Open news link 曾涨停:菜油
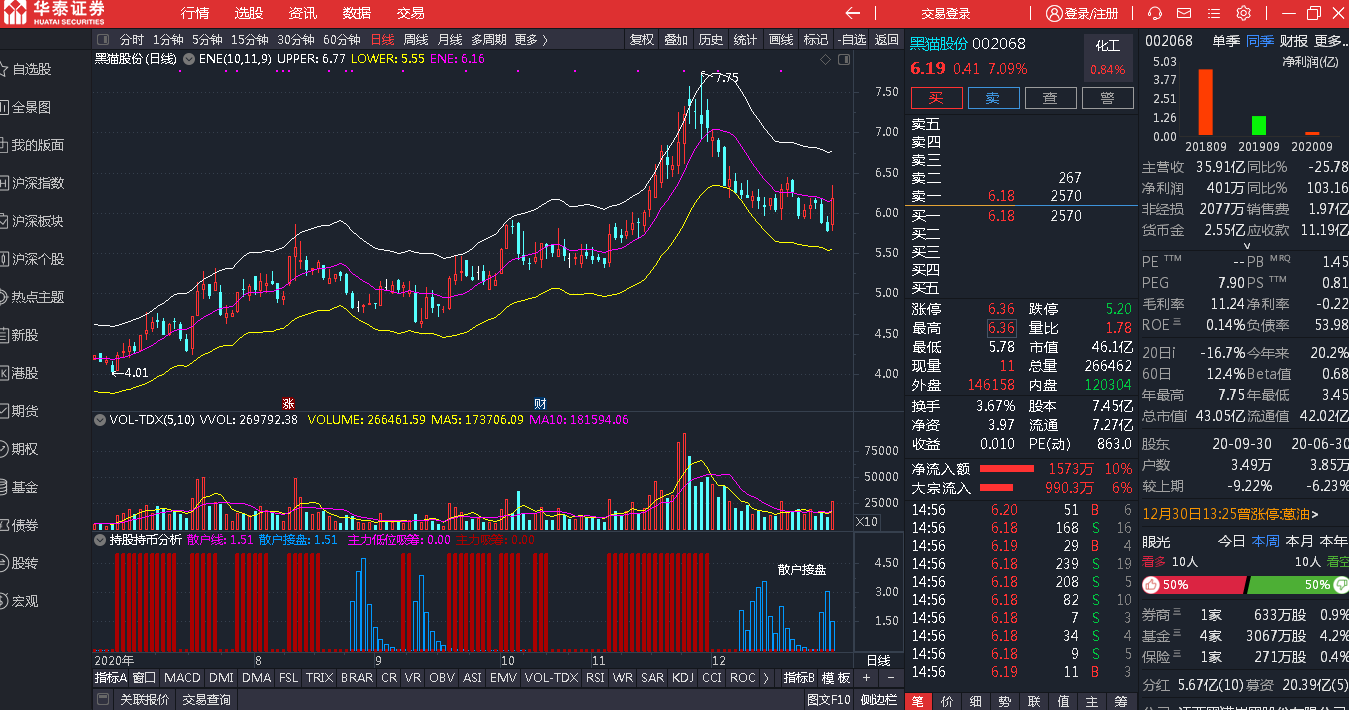 tap(1276, 514)
